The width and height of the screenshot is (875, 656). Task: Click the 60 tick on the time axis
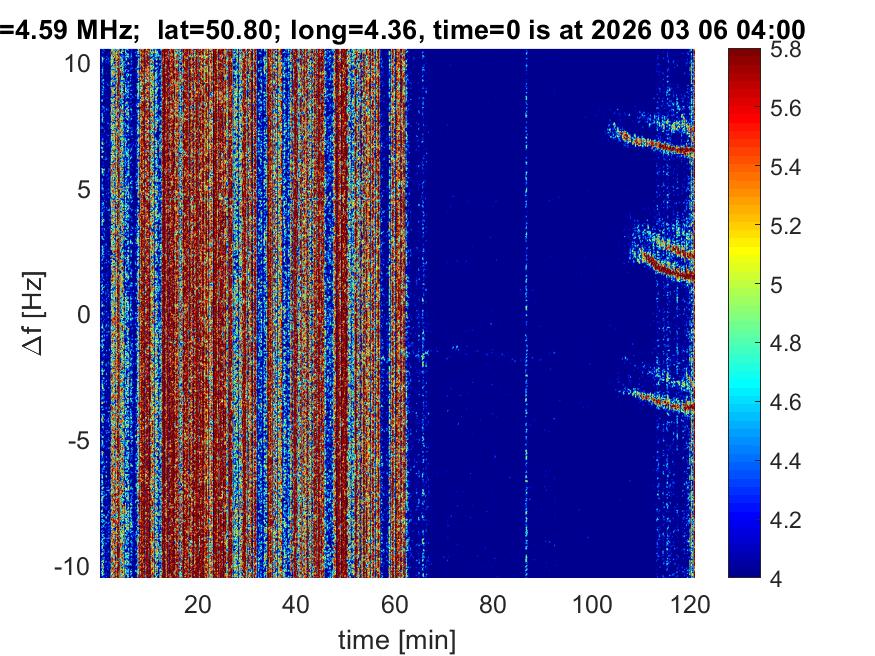point(394,603)
